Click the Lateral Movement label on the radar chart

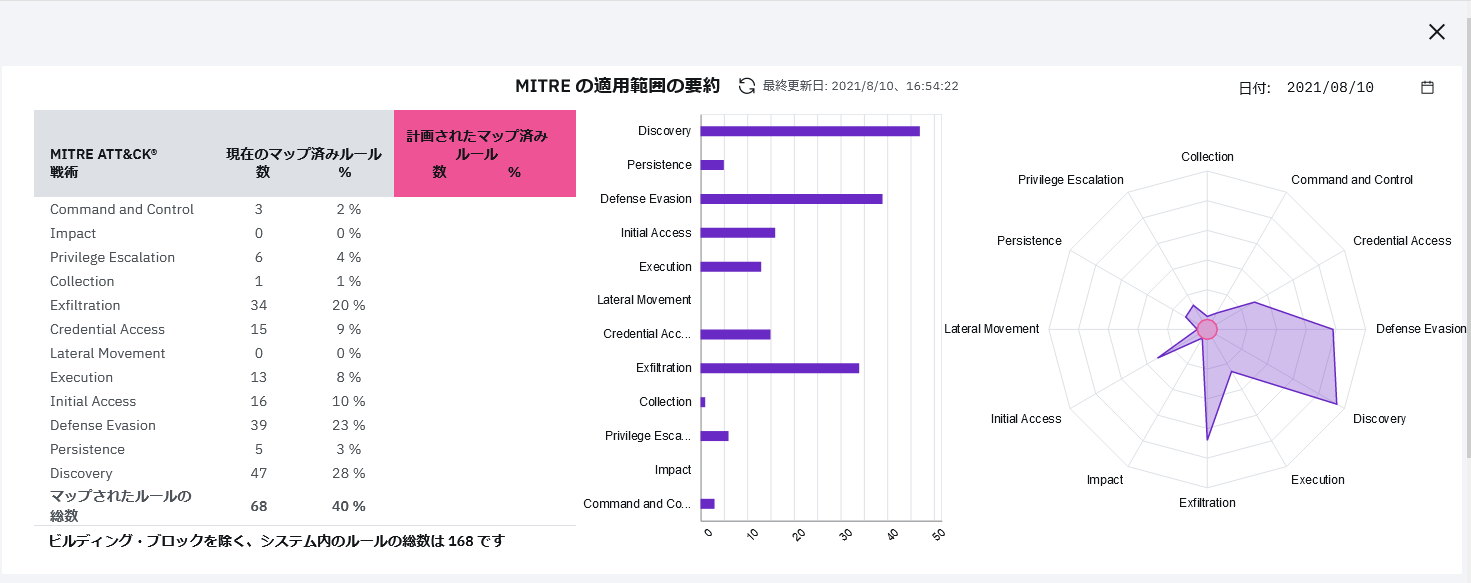992,329
